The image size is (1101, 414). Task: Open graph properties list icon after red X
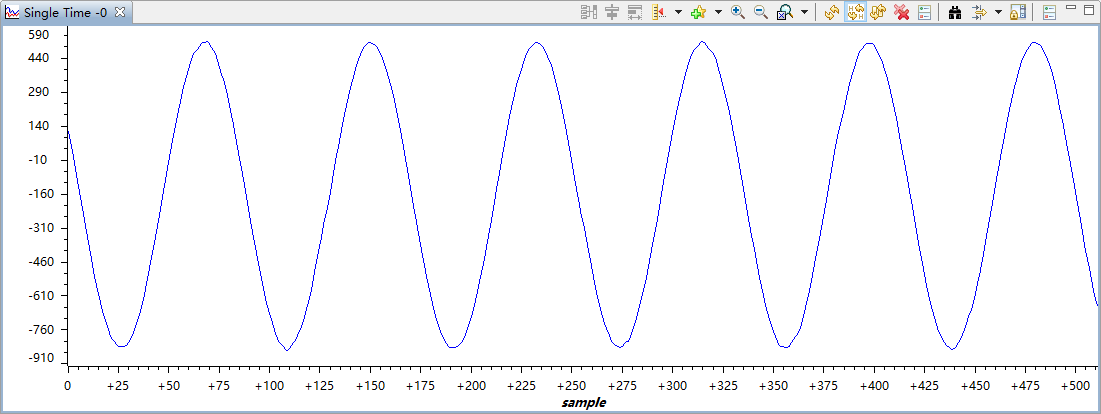tap(924, 12)
